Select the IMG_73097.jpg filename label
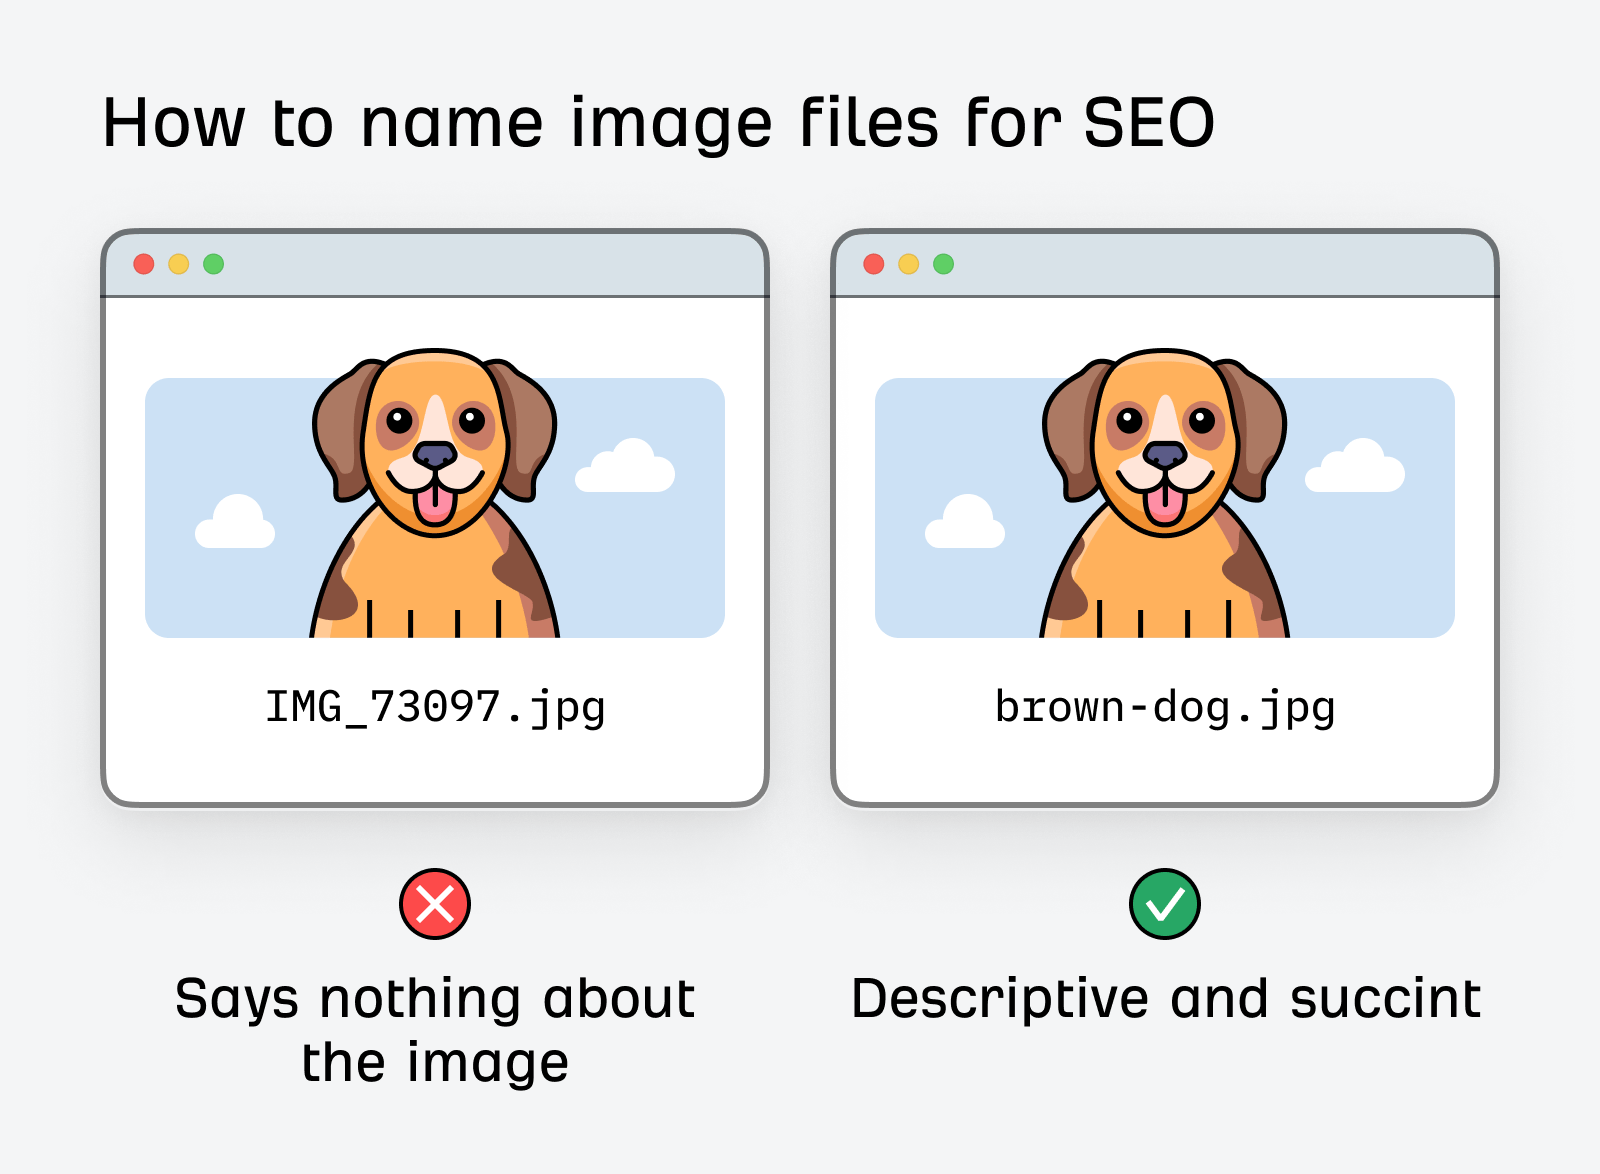1600x1174 pixels. 434,707
